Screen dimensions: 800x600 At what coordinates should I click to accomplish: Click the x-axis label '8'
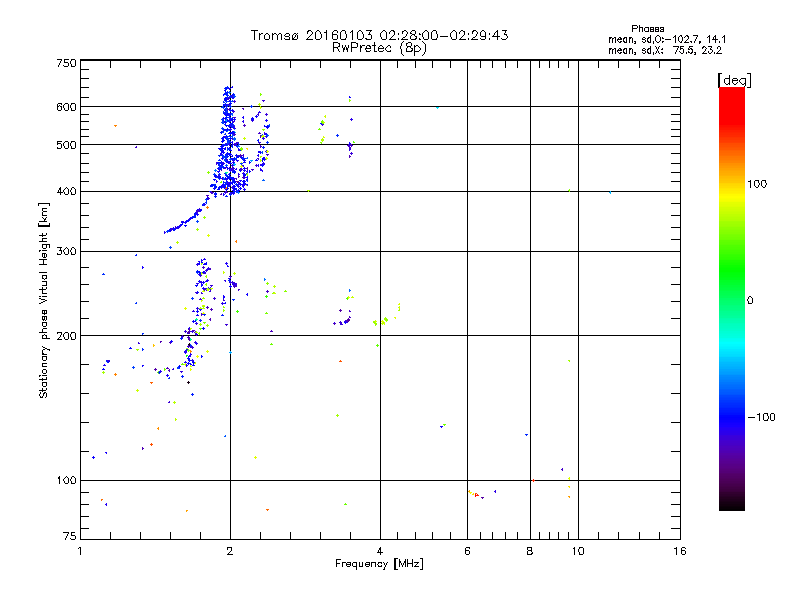click(530, 551)
